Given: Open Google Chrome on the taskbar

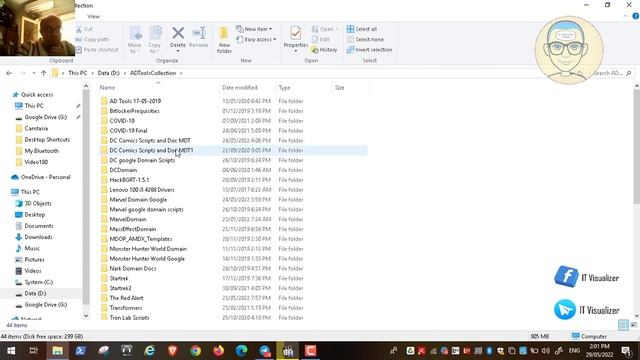Looking at the screenshot, I should click(196, 351).
